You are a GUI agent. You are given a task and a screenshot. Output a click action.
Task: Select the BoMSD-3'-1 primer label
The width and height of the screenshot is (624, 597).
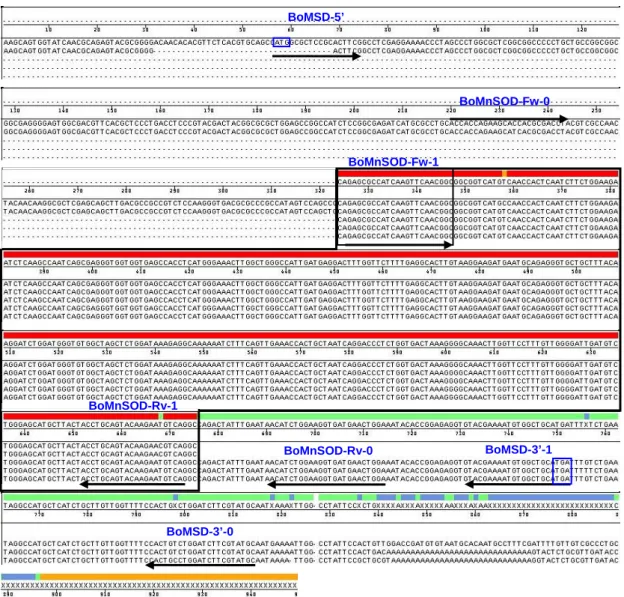point(519,450)
